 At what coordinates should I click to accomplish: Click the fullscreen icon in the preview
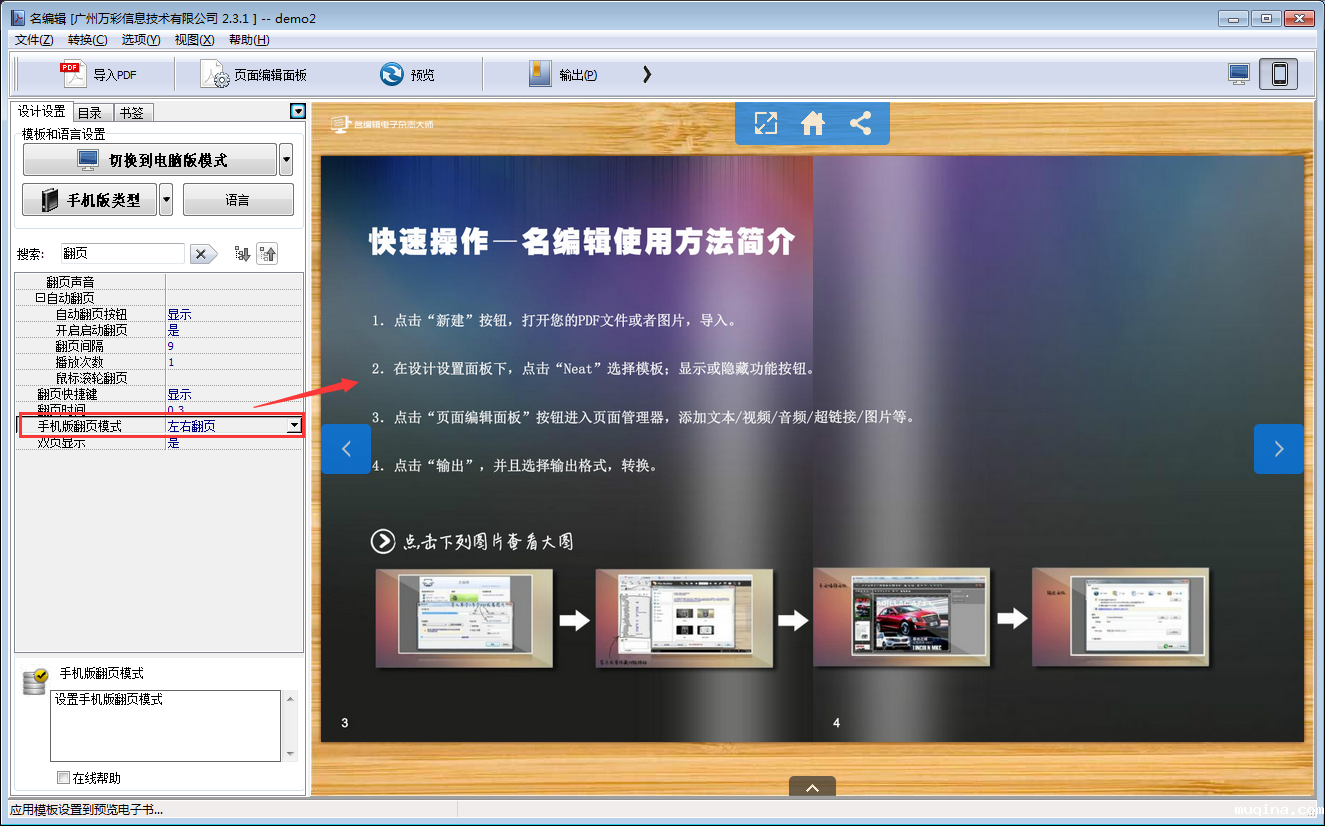[765, 123]
